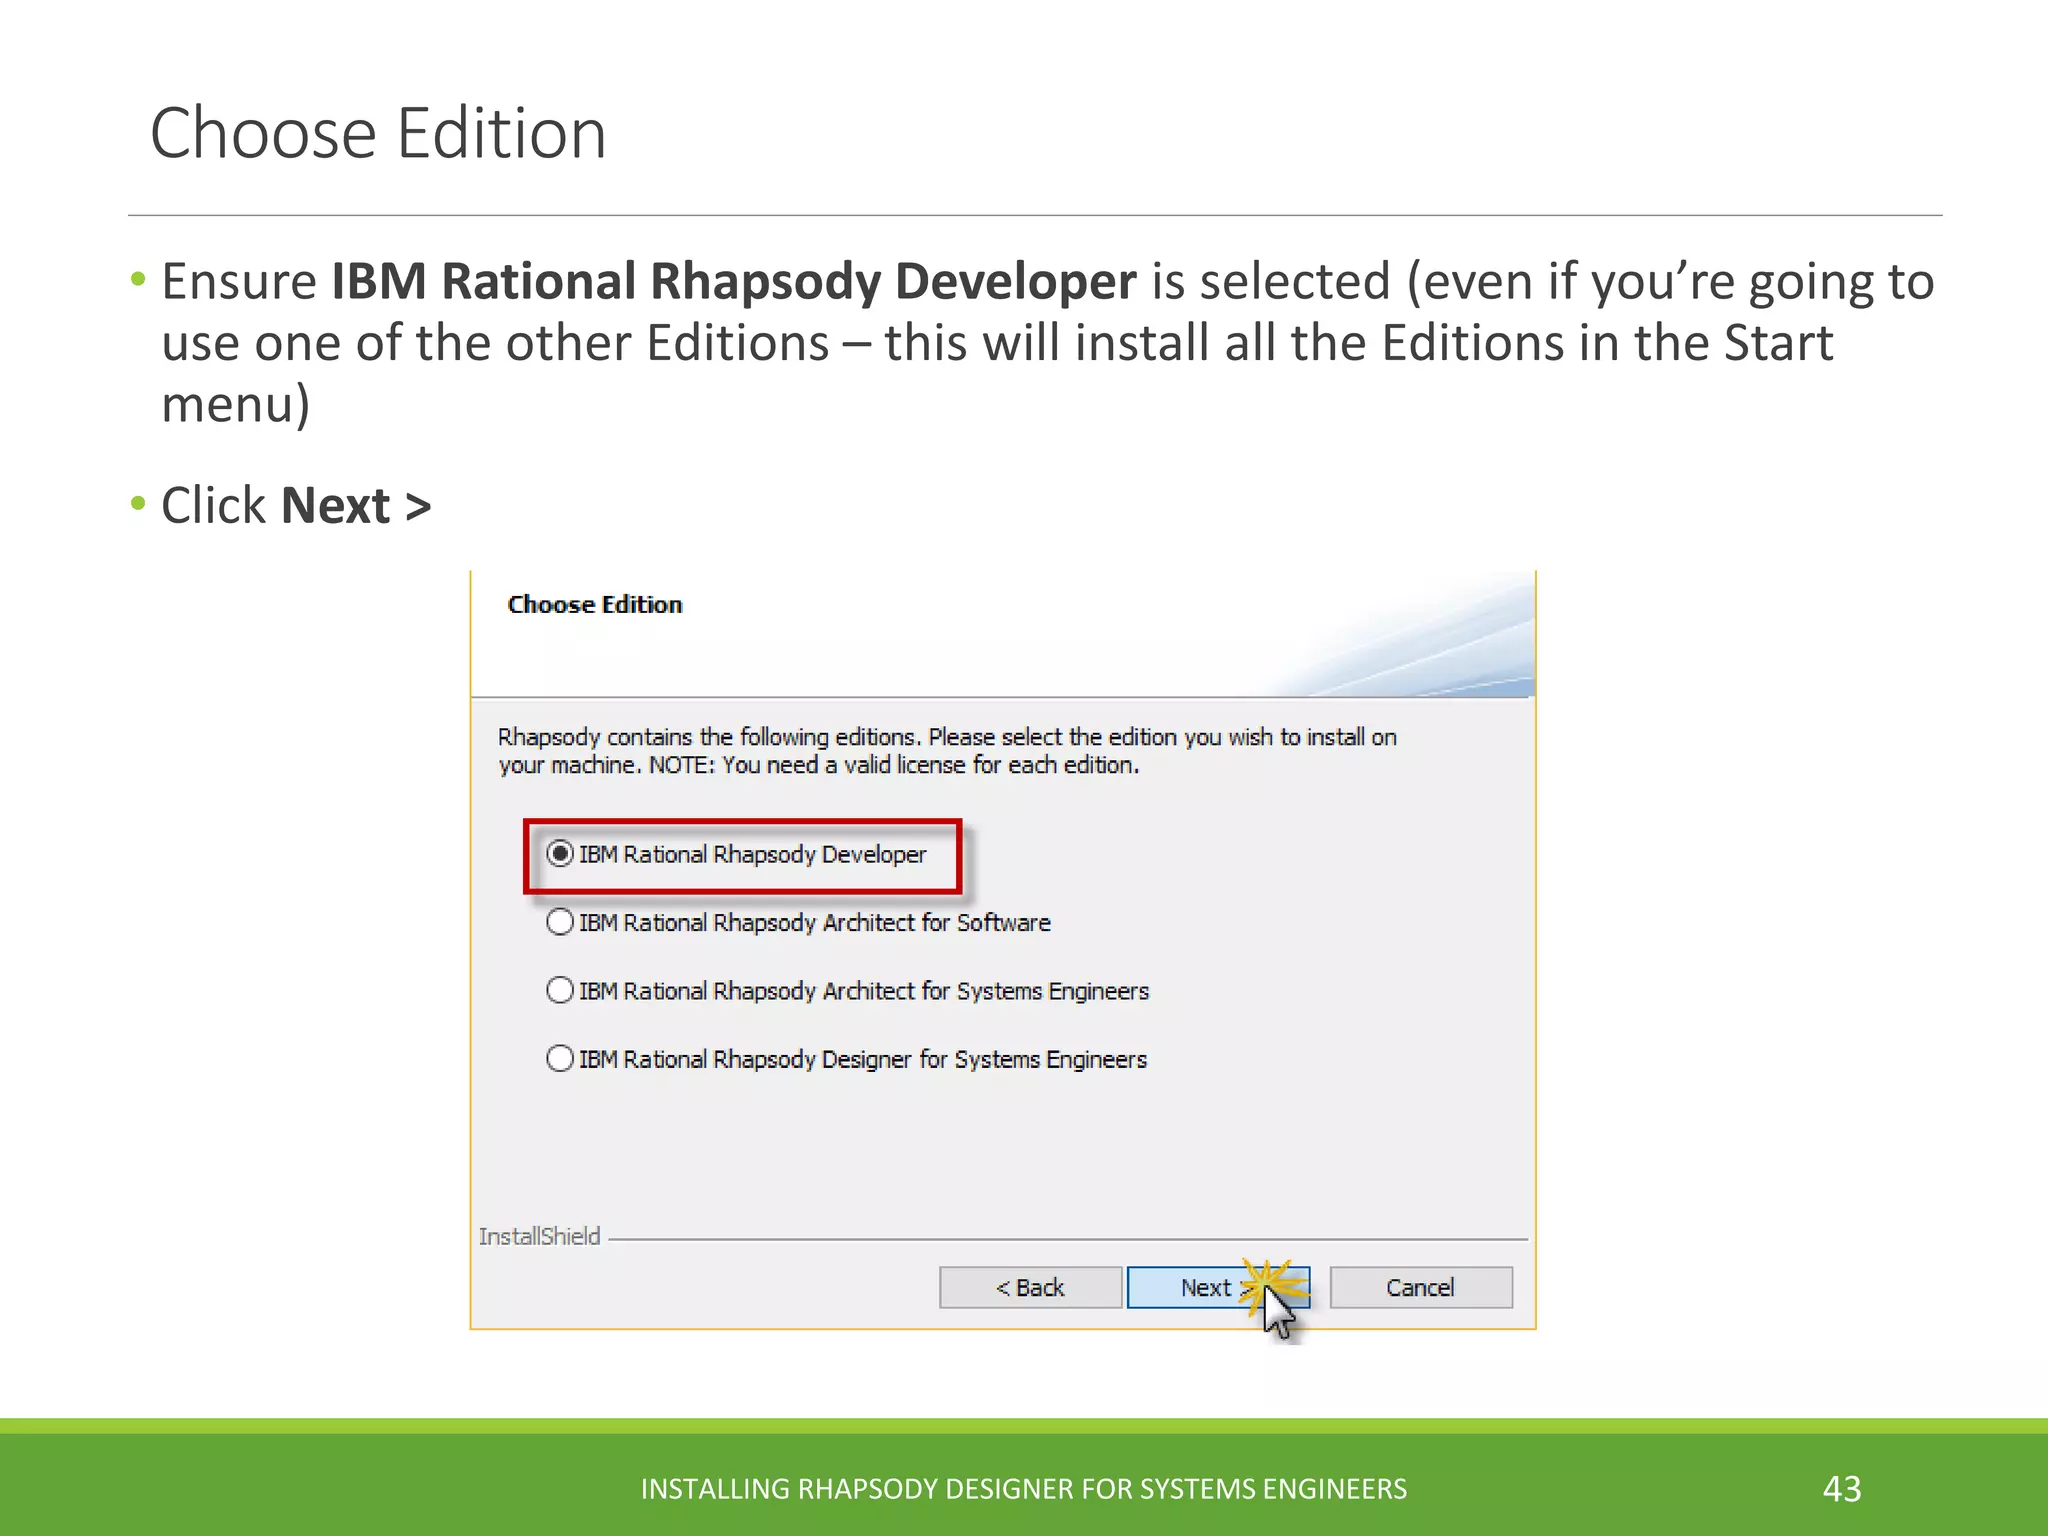This screenshot has height=1536, width=2048.
Task: Click the note 'You need a valid license'
Action: (894, 766)
